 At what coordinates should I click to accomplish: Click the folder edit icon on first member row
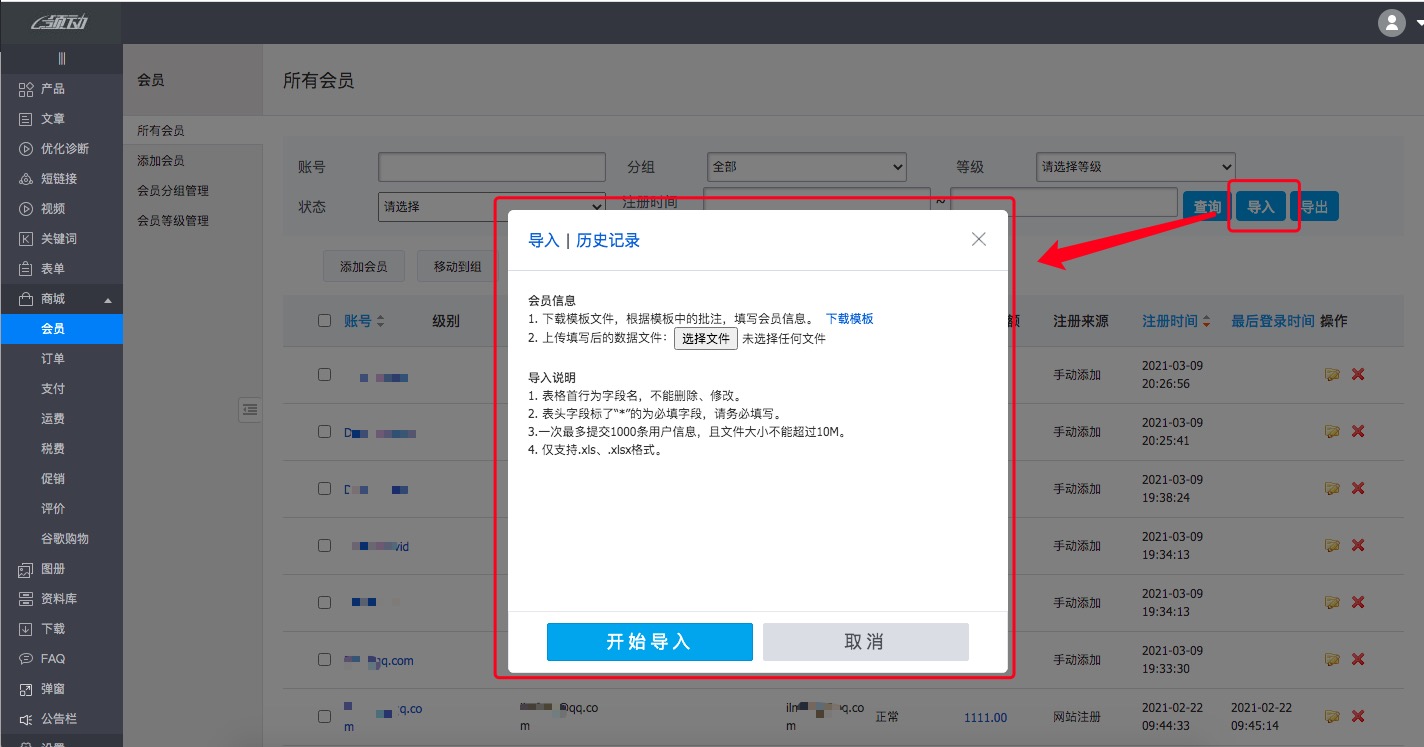[1331, 374]
